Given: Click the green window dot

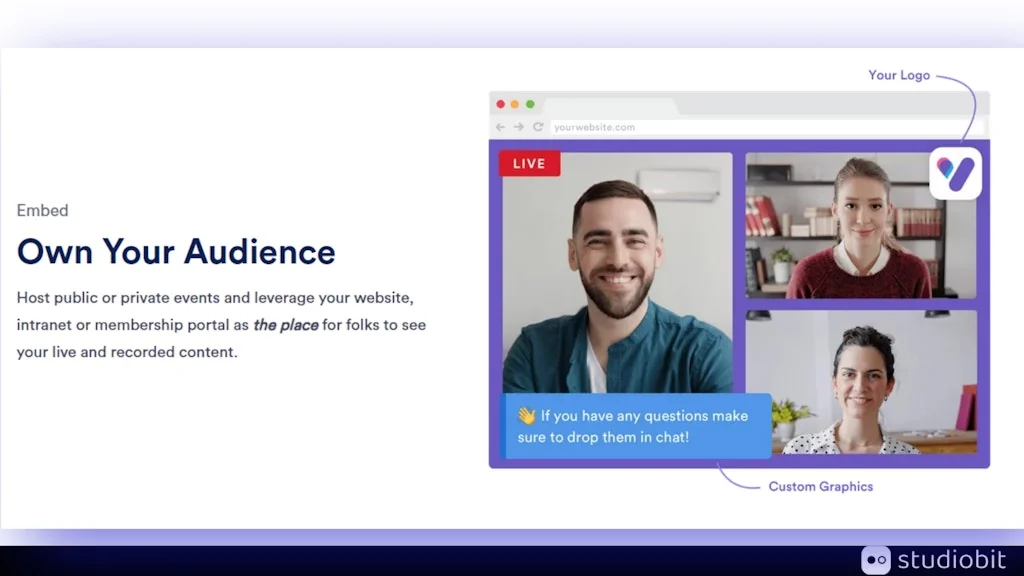Looking at the screenshot, I should (x=530, y=104).
